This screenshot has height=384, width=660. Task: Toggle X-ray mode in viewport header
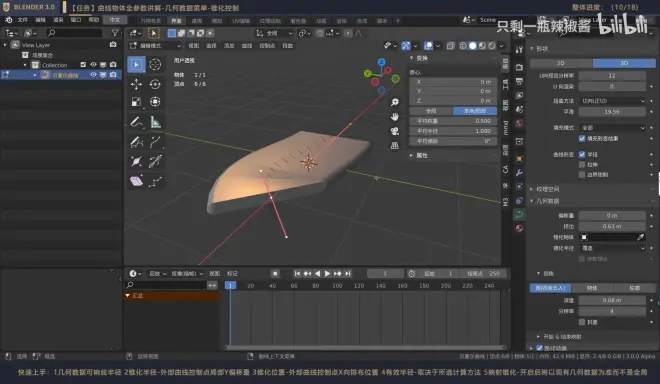[x=451, y=45]
